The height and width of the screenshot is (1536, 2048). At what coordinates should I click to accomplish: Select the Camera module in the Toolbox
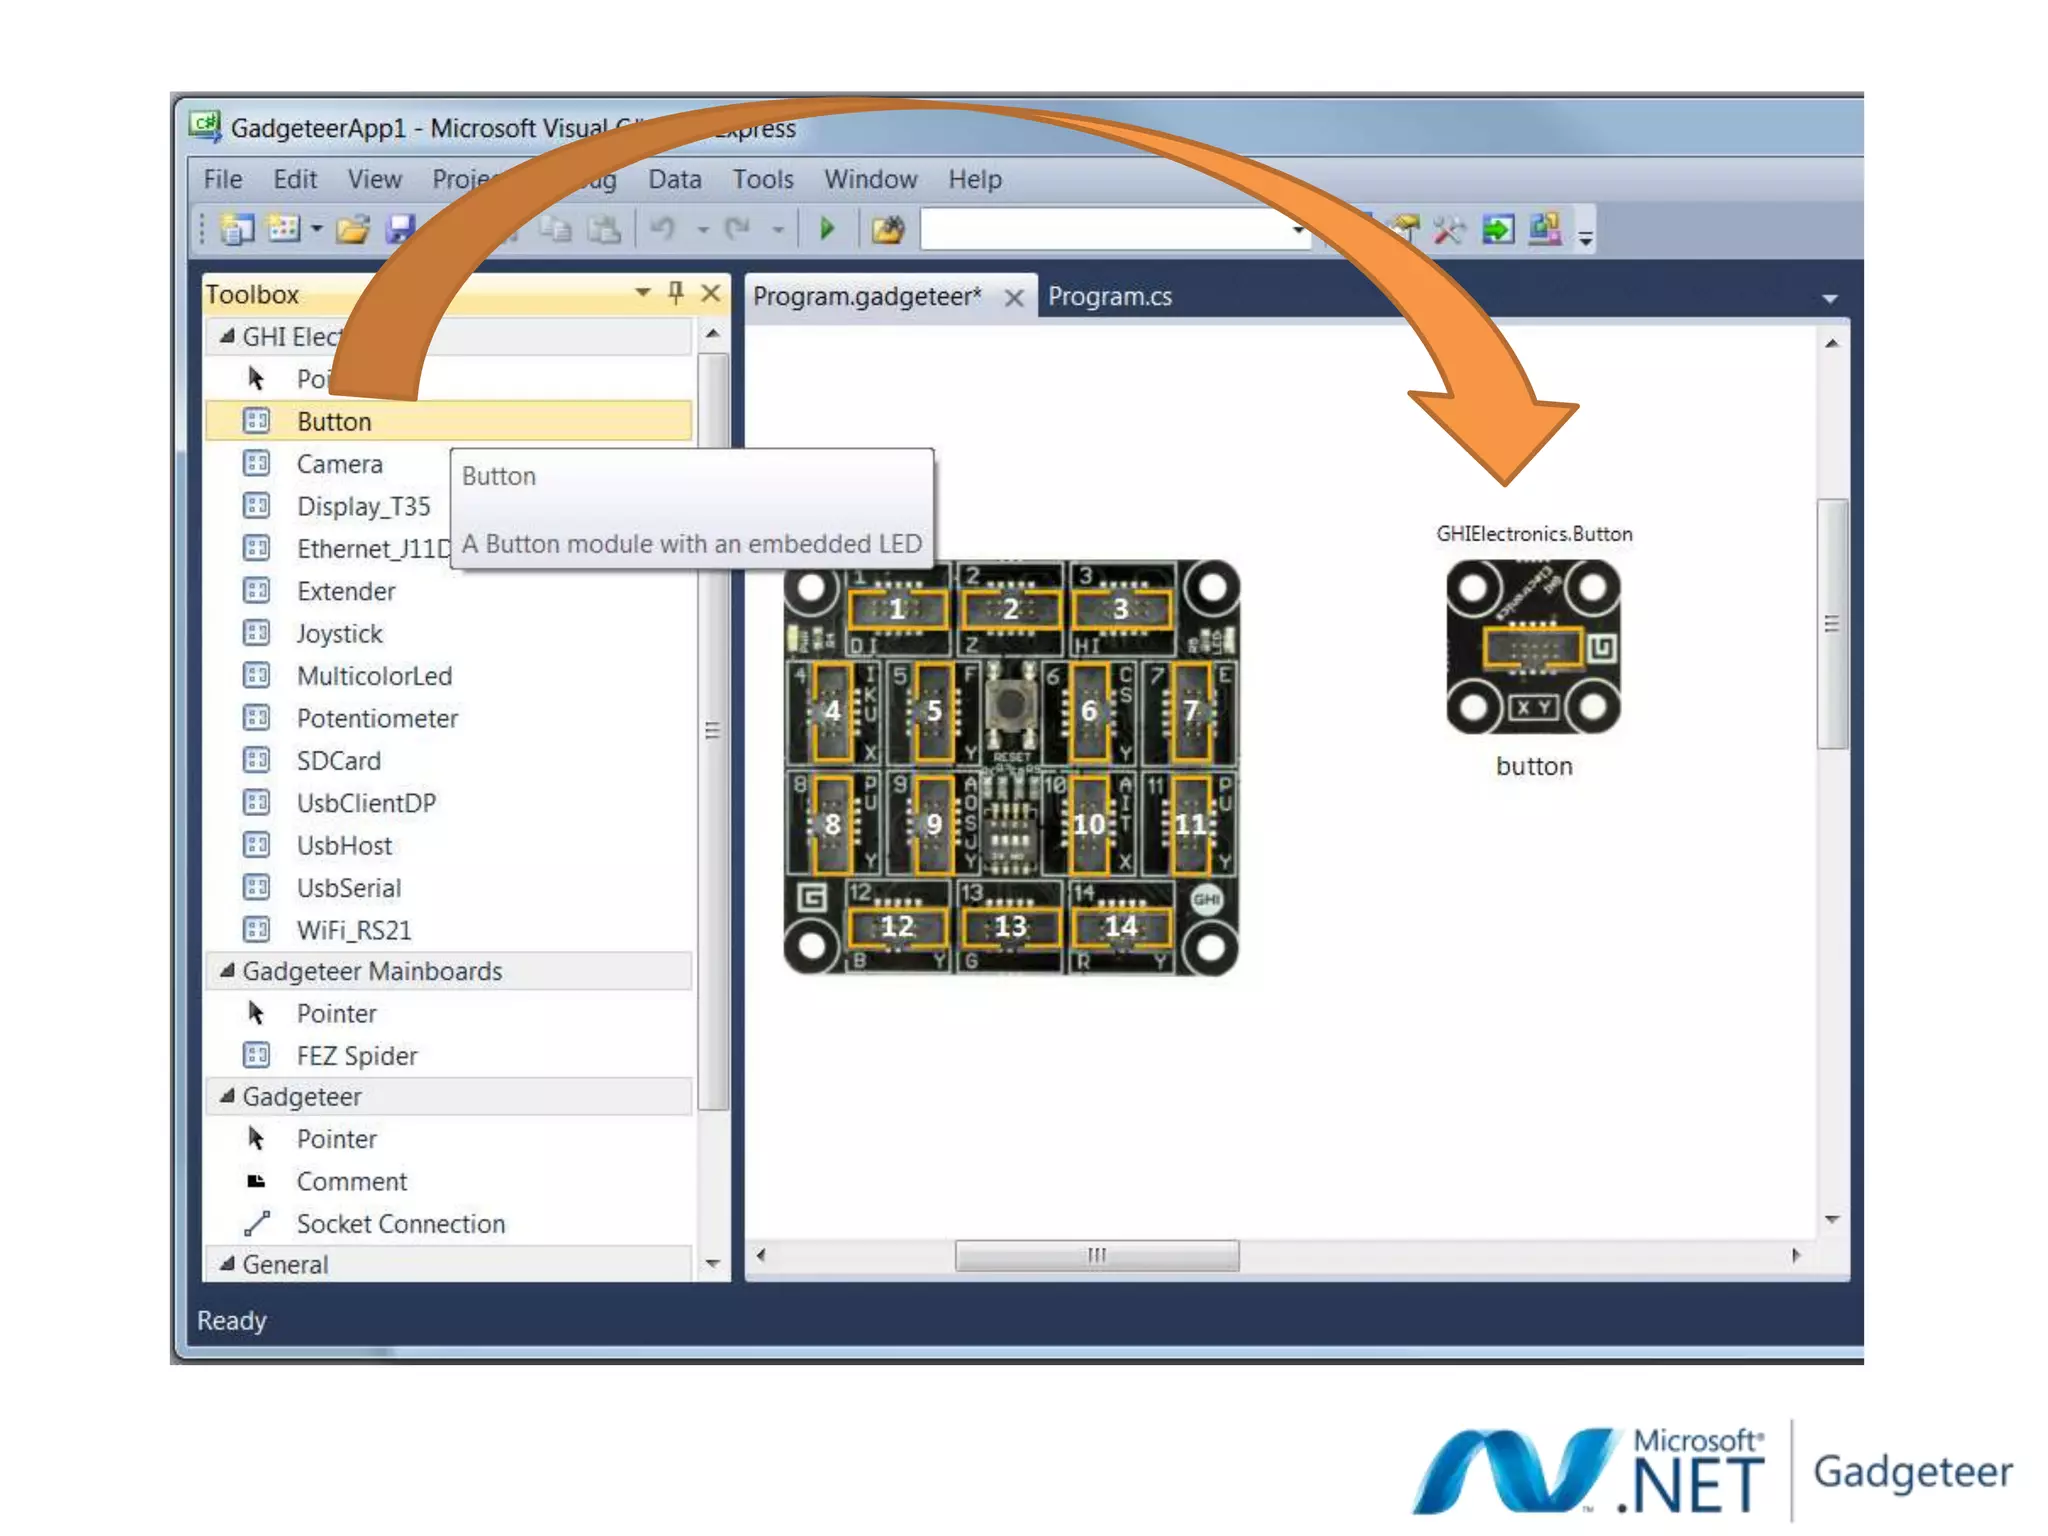click(x=339, y=464)
